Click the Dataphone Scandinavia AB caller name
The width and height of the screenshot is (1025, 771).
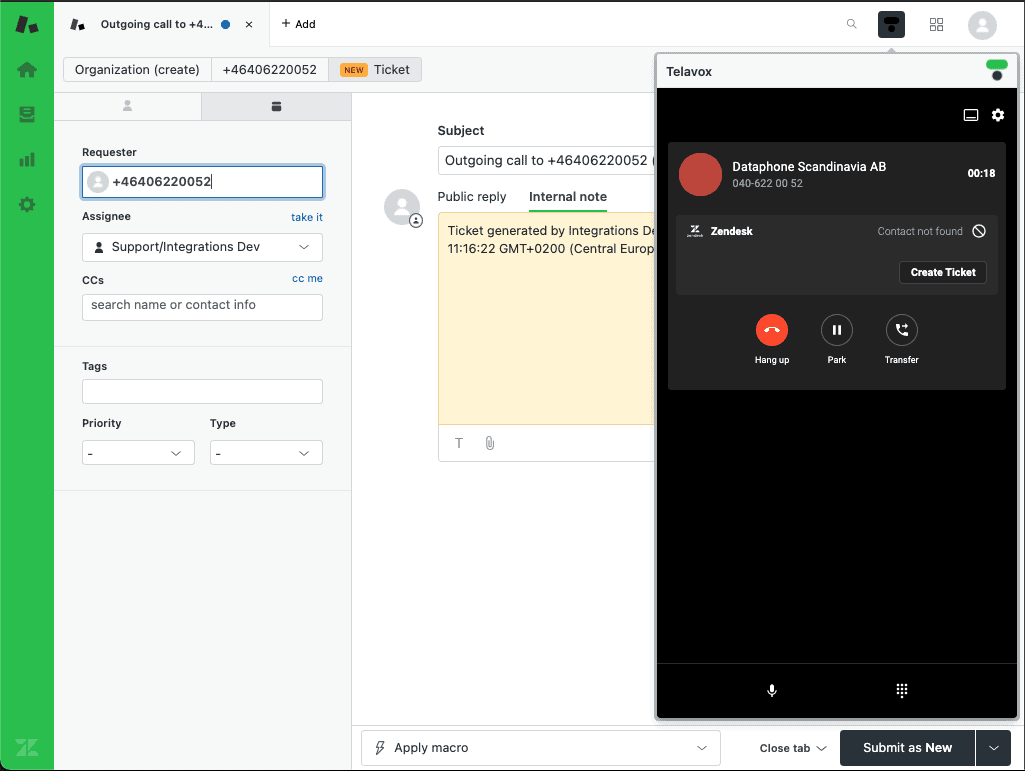pyautogui.click(x=809, y=167)
